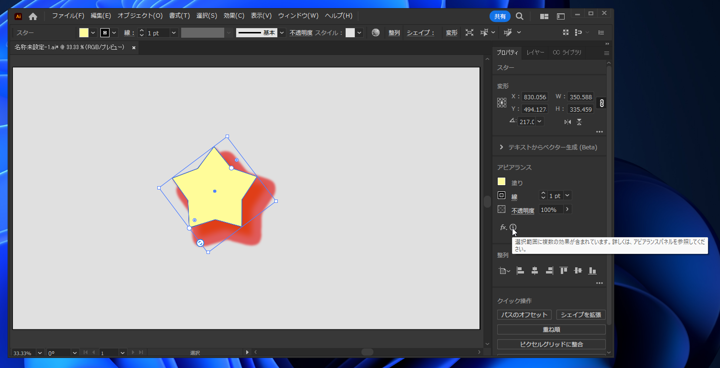720x368 pixels.
Task: Click the シェイプを拡張 button
Action: [581, 315]
